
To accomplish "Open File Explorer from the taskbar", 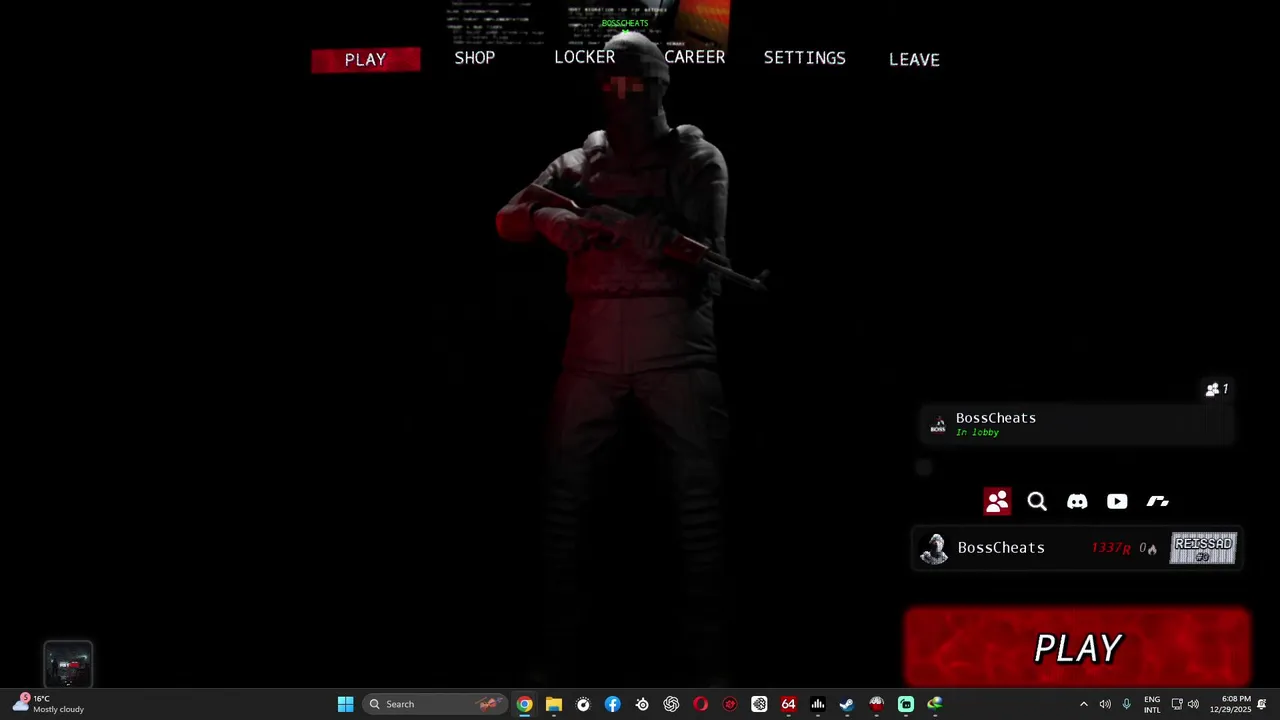I will pos(554,704).
